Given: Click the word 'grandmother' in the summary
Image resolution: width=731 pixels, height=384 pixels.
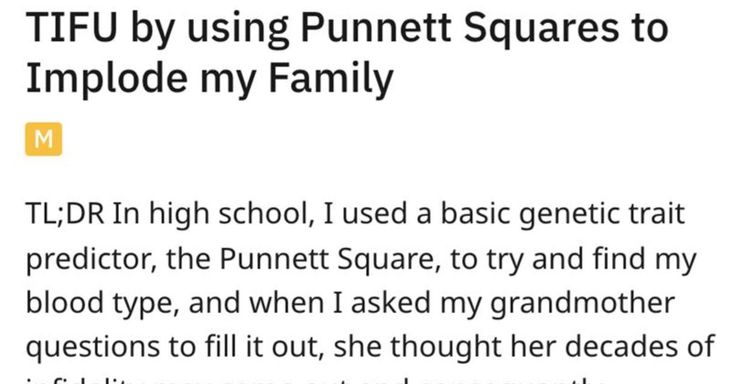Looking at the screenshot, I should (x=582, y=304).
